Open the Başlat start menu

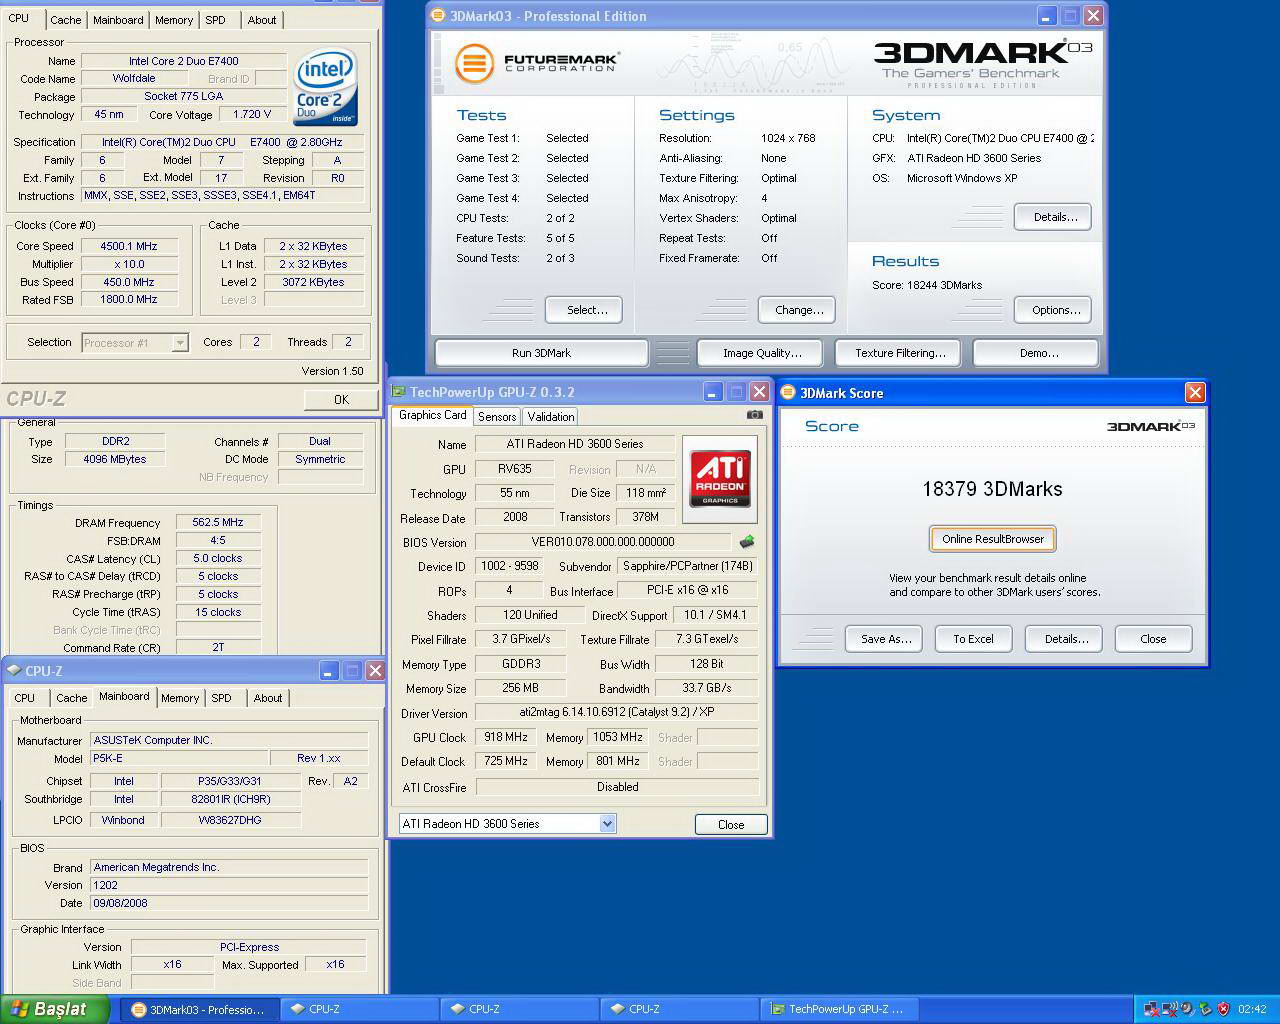(x=56, y=1009)
